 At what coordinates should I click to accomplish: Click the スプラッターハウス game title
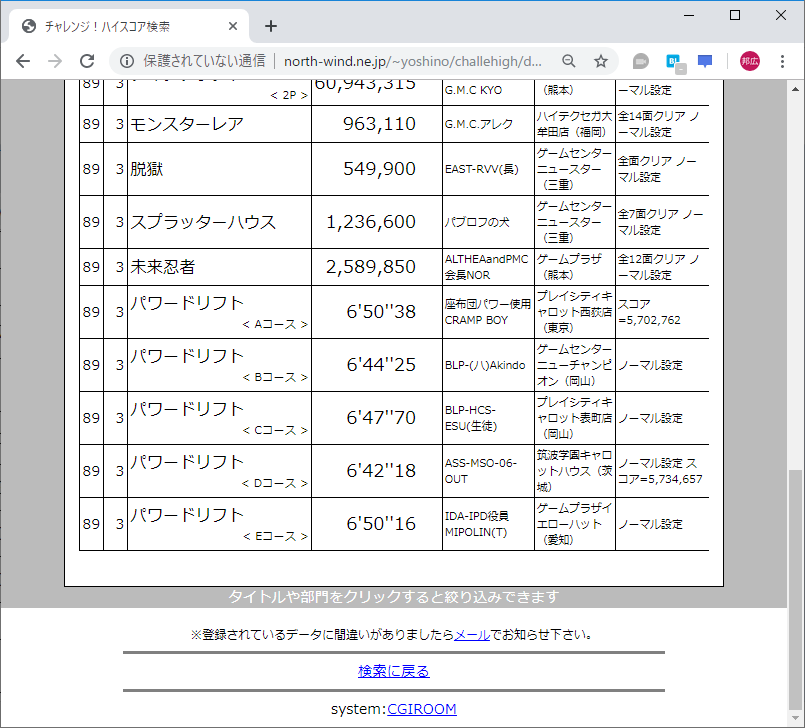click(203, 222)
